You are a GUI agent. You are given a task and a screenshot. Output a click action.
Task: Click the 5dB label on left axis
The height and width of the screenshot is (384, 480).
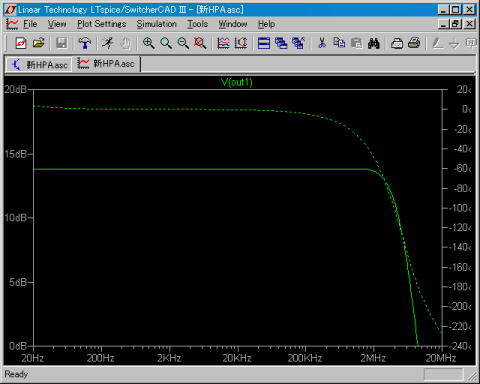(x=18, y=282)
